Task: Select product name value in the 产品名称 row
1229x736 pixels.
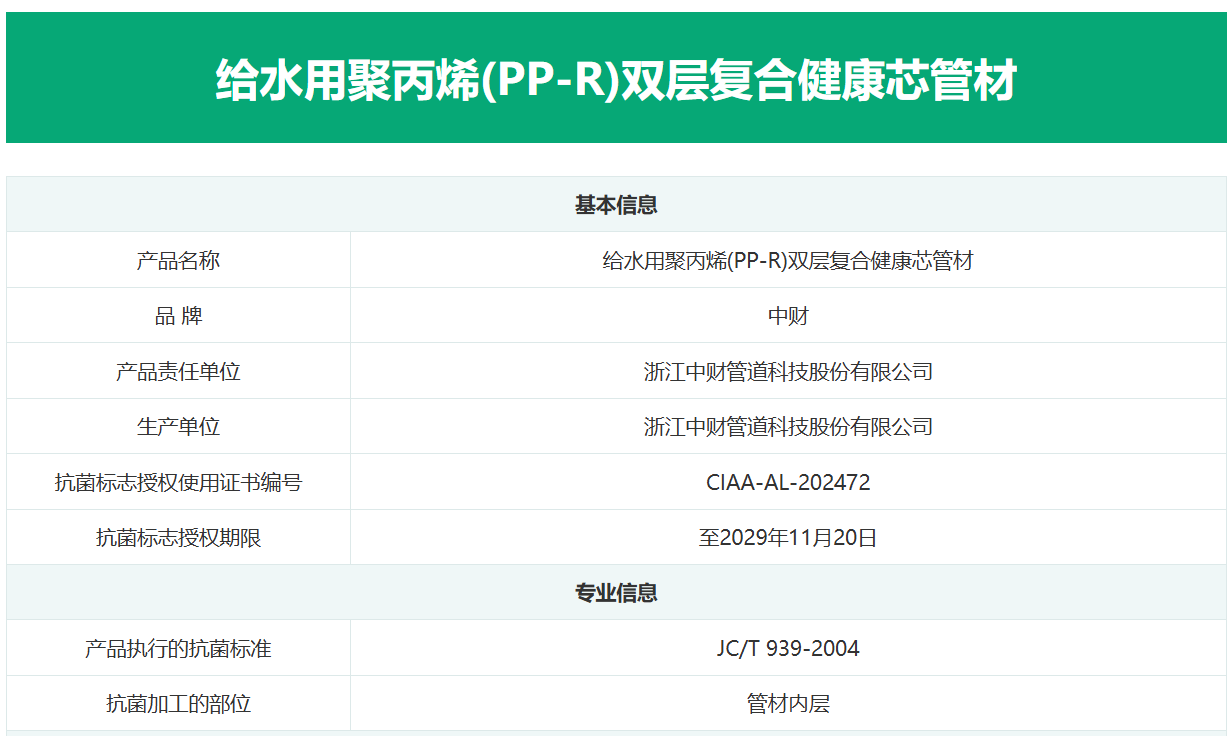Action: tap(788, 261)
